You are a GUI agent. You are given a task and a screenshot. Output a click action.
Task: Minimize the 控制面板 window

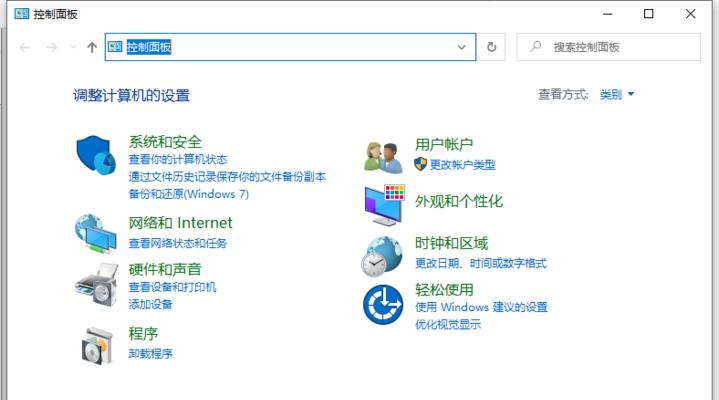click(608, 14)
